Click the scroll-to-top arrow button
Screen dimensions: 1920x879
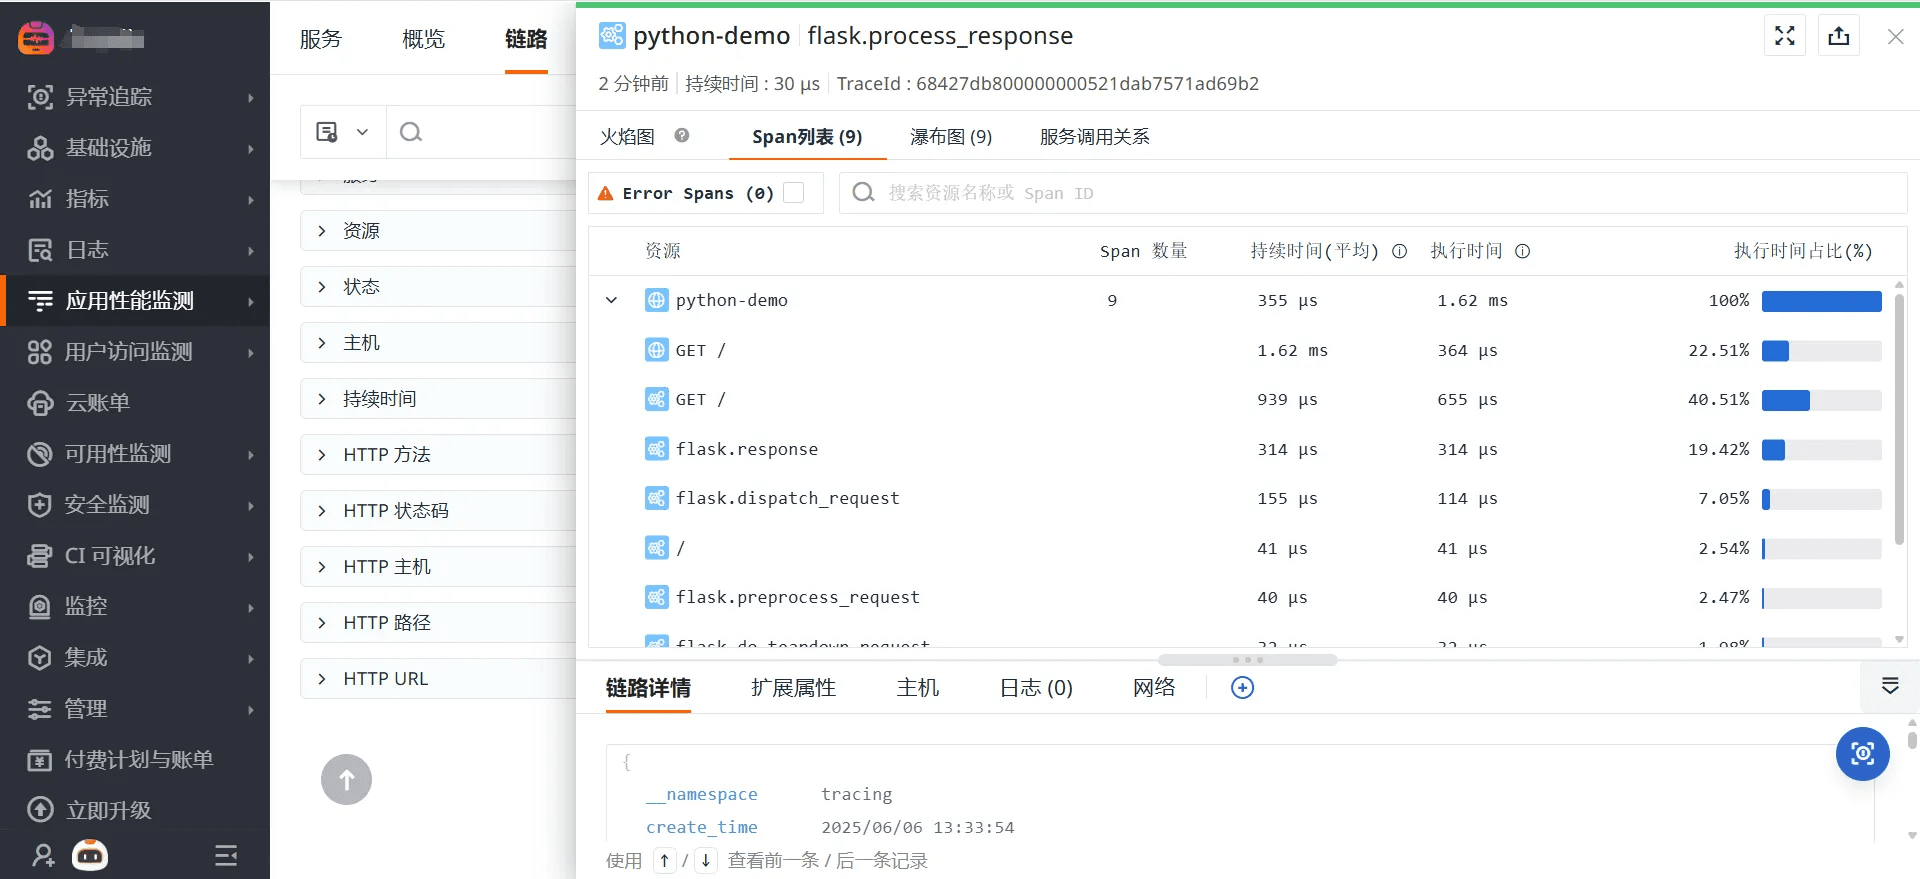[346, 780]
